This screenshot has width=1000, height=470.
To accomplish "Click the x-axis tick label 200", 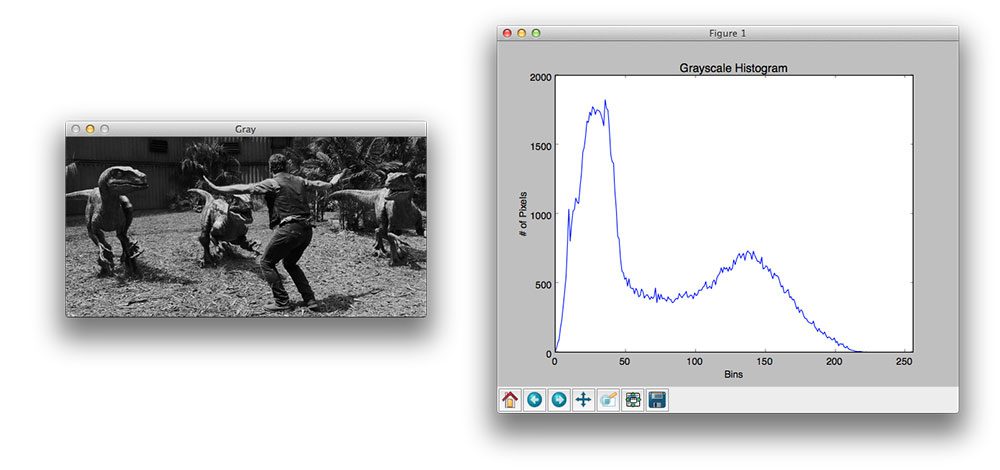I will [835, 362].
